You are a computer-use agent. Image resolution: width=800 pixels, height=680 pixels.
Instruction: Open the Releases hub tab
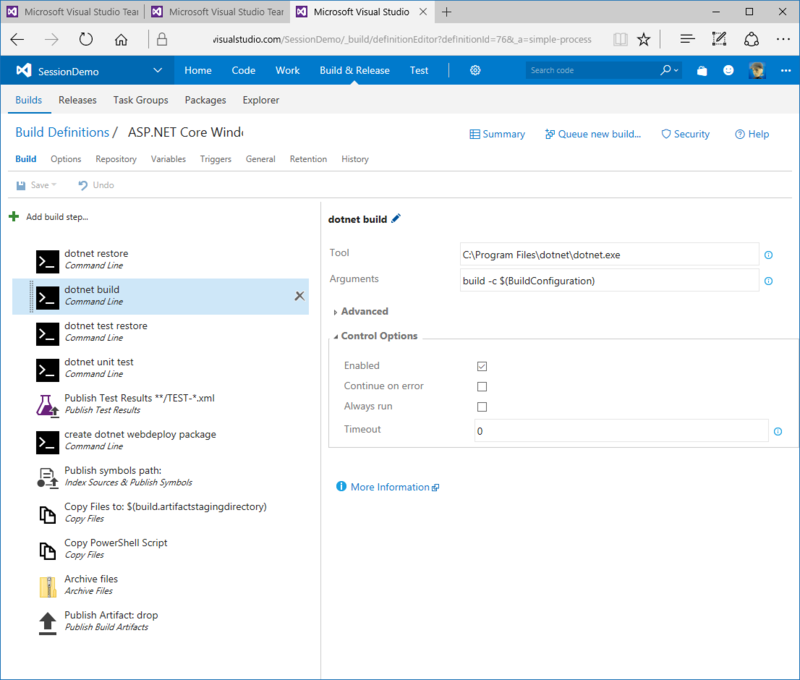78,100
